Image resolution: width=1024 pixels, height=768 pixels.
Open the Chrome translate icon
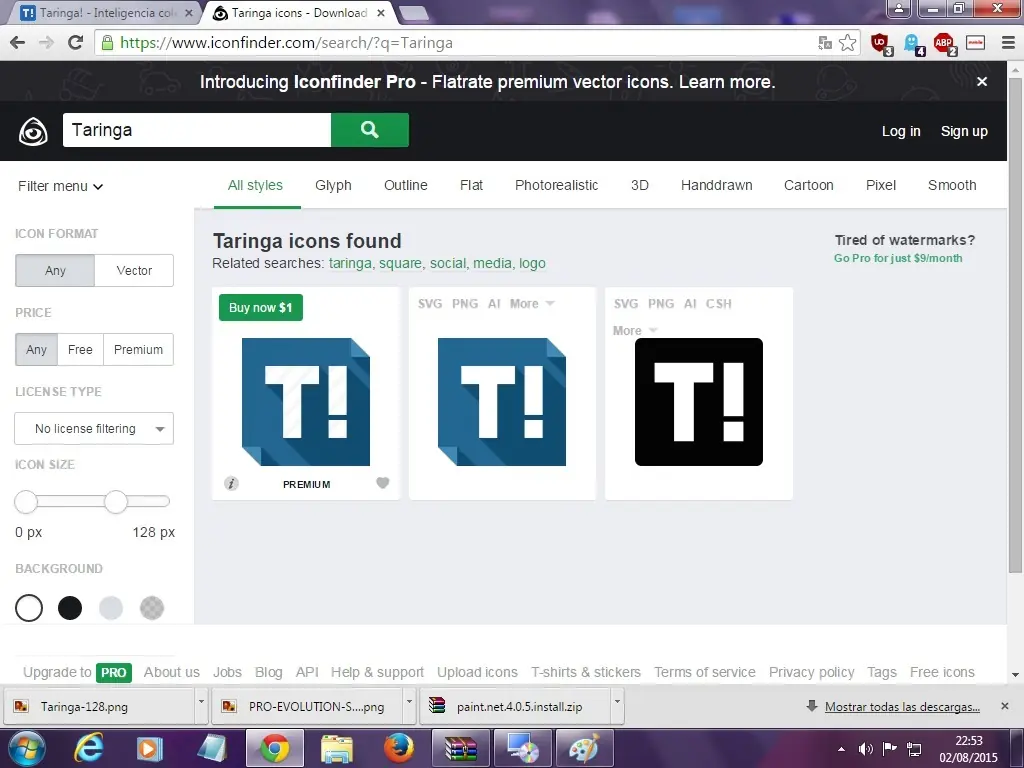click(825, 43)
